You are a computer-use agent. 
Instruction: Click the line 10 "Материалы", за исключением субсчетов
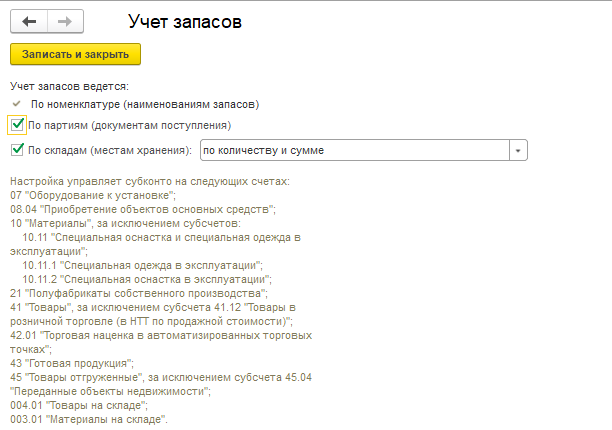126,224
